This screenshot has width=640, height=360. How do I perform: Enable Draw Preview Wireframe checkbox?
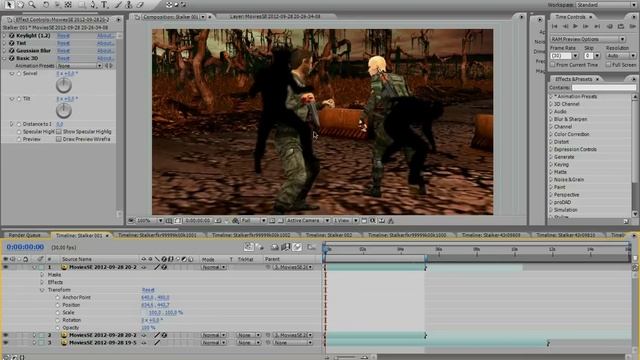59,139
